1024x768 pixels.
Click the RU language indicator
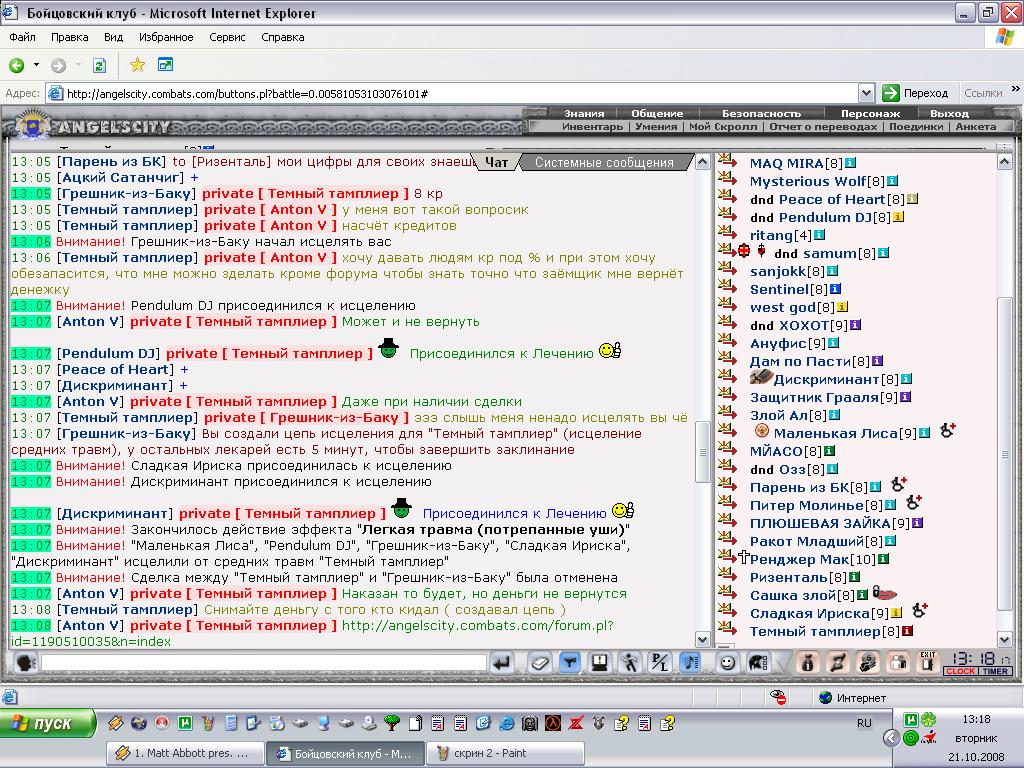tap(864, 724)
